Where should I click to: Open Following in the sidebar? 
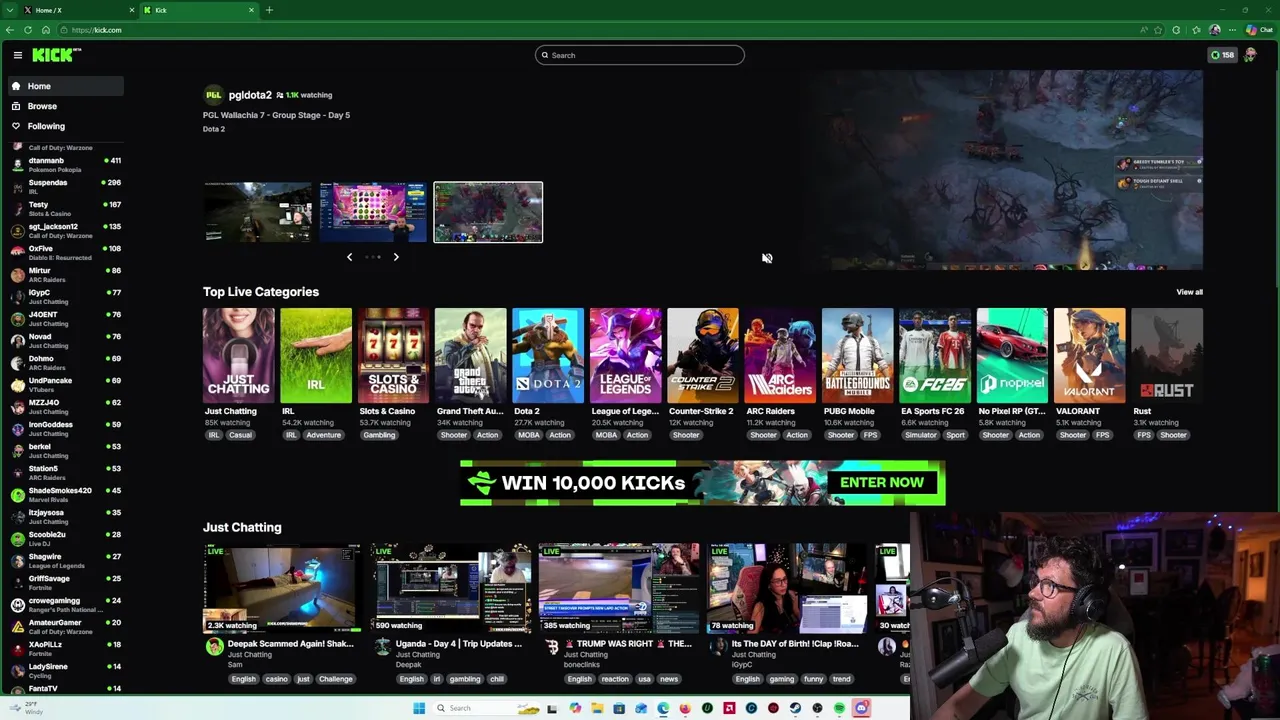point(65,126)
